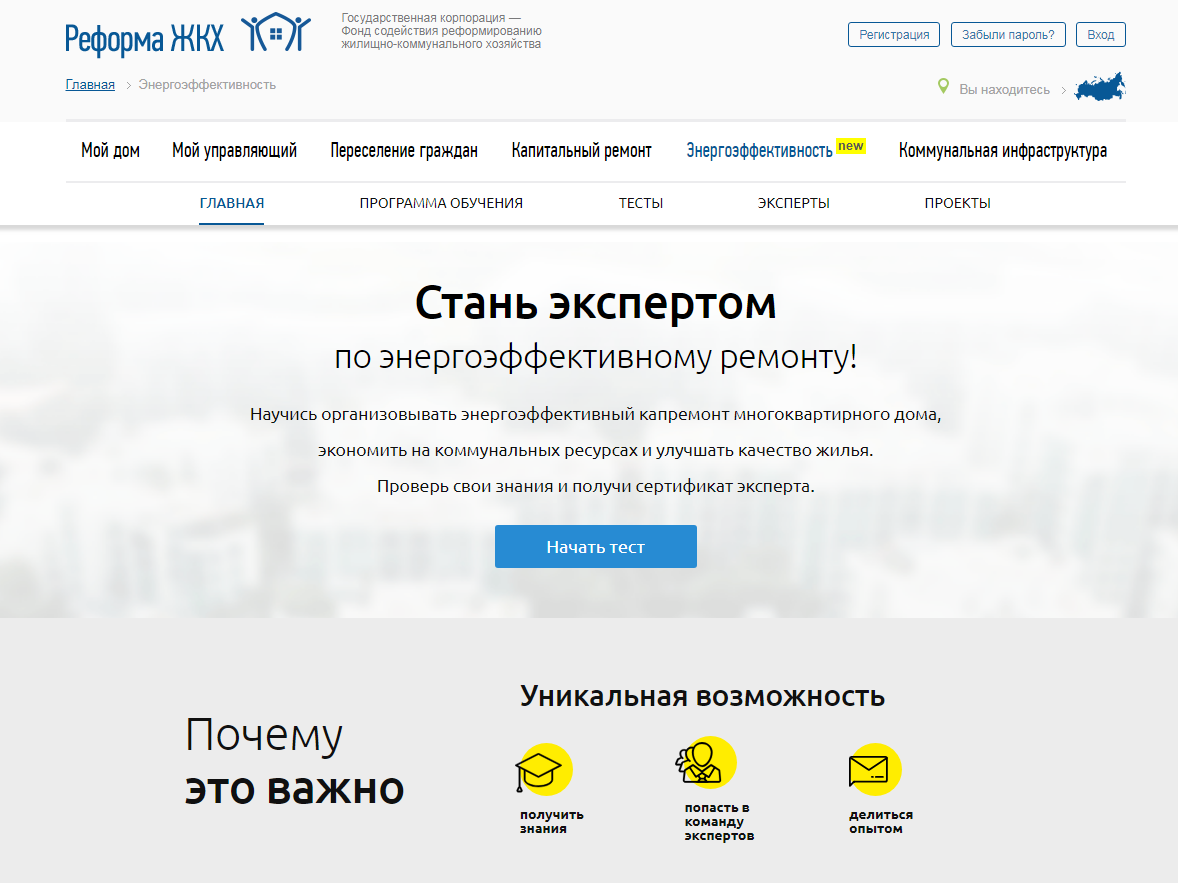Switch to Программа обучения tab
This screenshot has width=1178, height=883.
coord(441,203)
